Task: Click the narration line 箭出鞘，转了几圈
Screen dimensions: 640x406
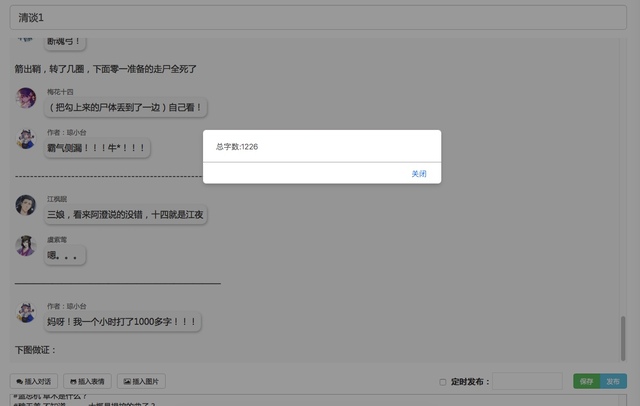Action: tap(105, 69)
